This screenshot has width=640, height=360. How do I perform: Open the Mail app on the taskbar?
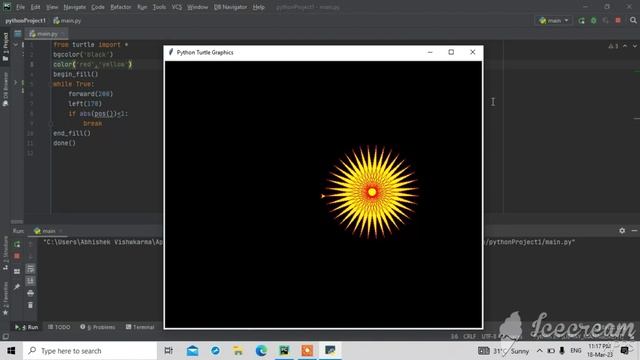point(192,351)
